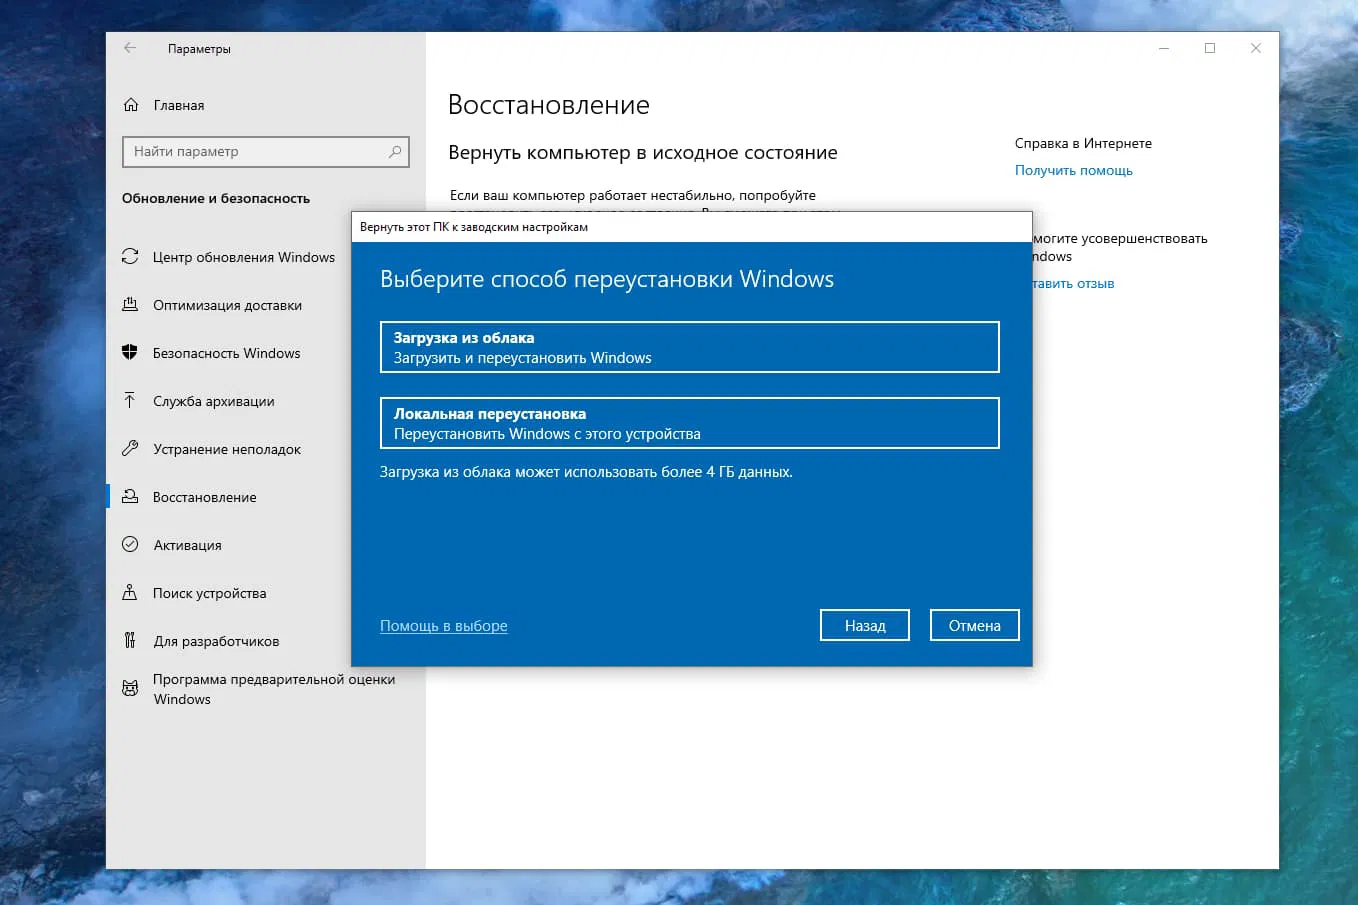Select the Активация section
Image resolution: width=1358 pixels, height=905 pixels.
point(199,545)
